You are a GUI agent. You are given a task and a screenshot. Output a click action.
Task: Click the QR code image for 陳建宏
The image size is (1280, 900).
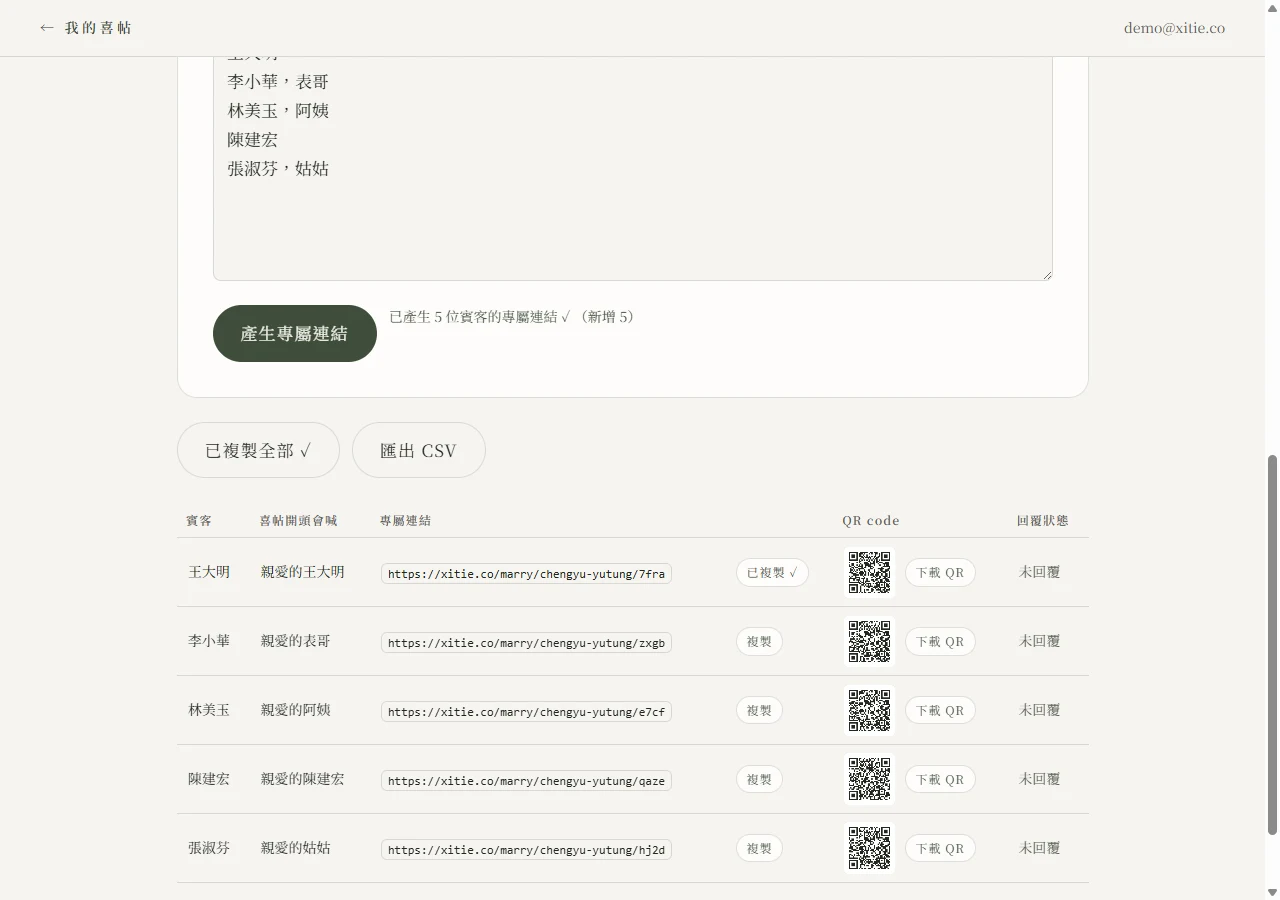pos(869,779)
